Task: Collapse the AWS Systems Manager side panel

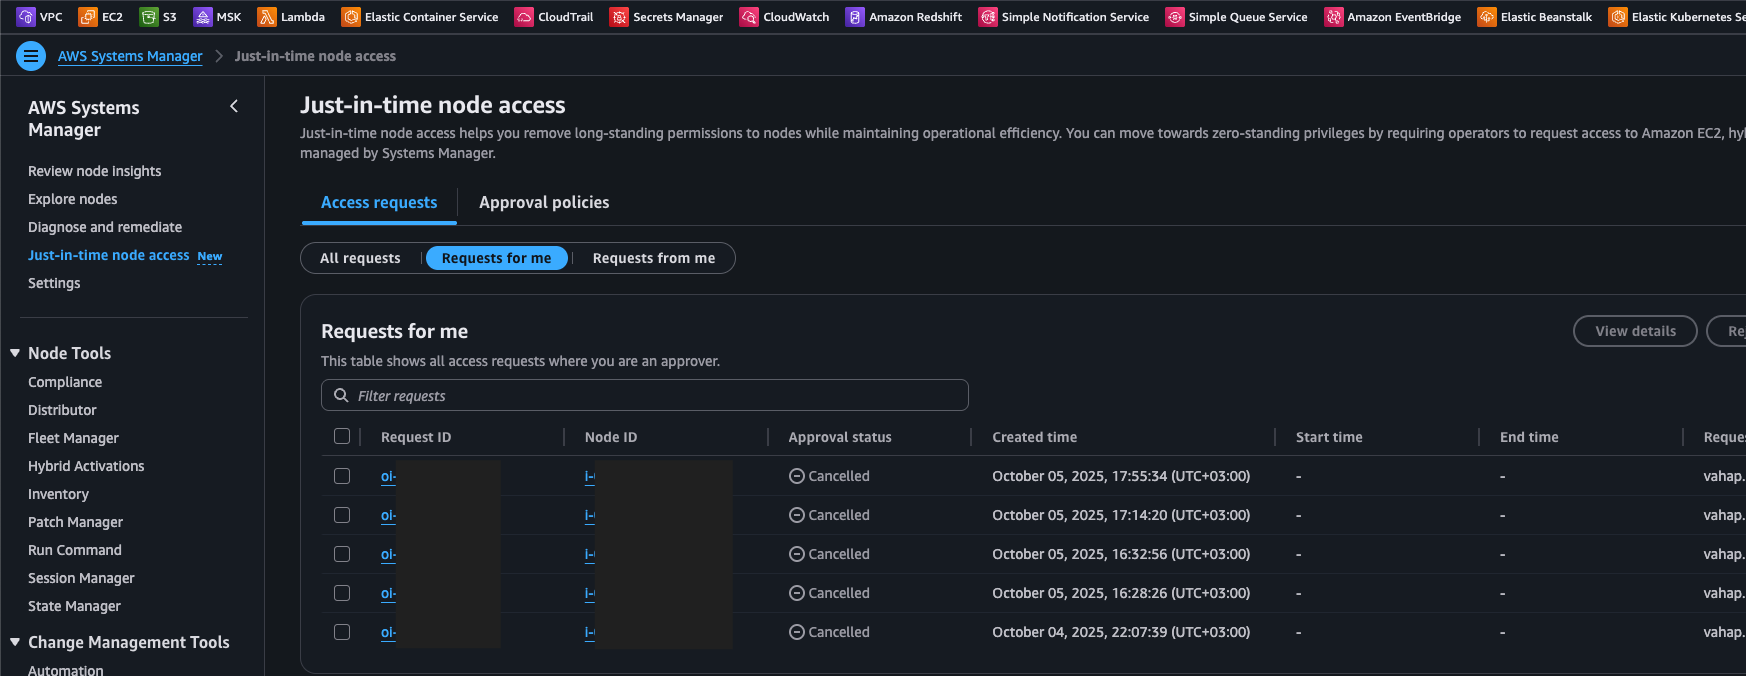Action: (x=234, y=106)
